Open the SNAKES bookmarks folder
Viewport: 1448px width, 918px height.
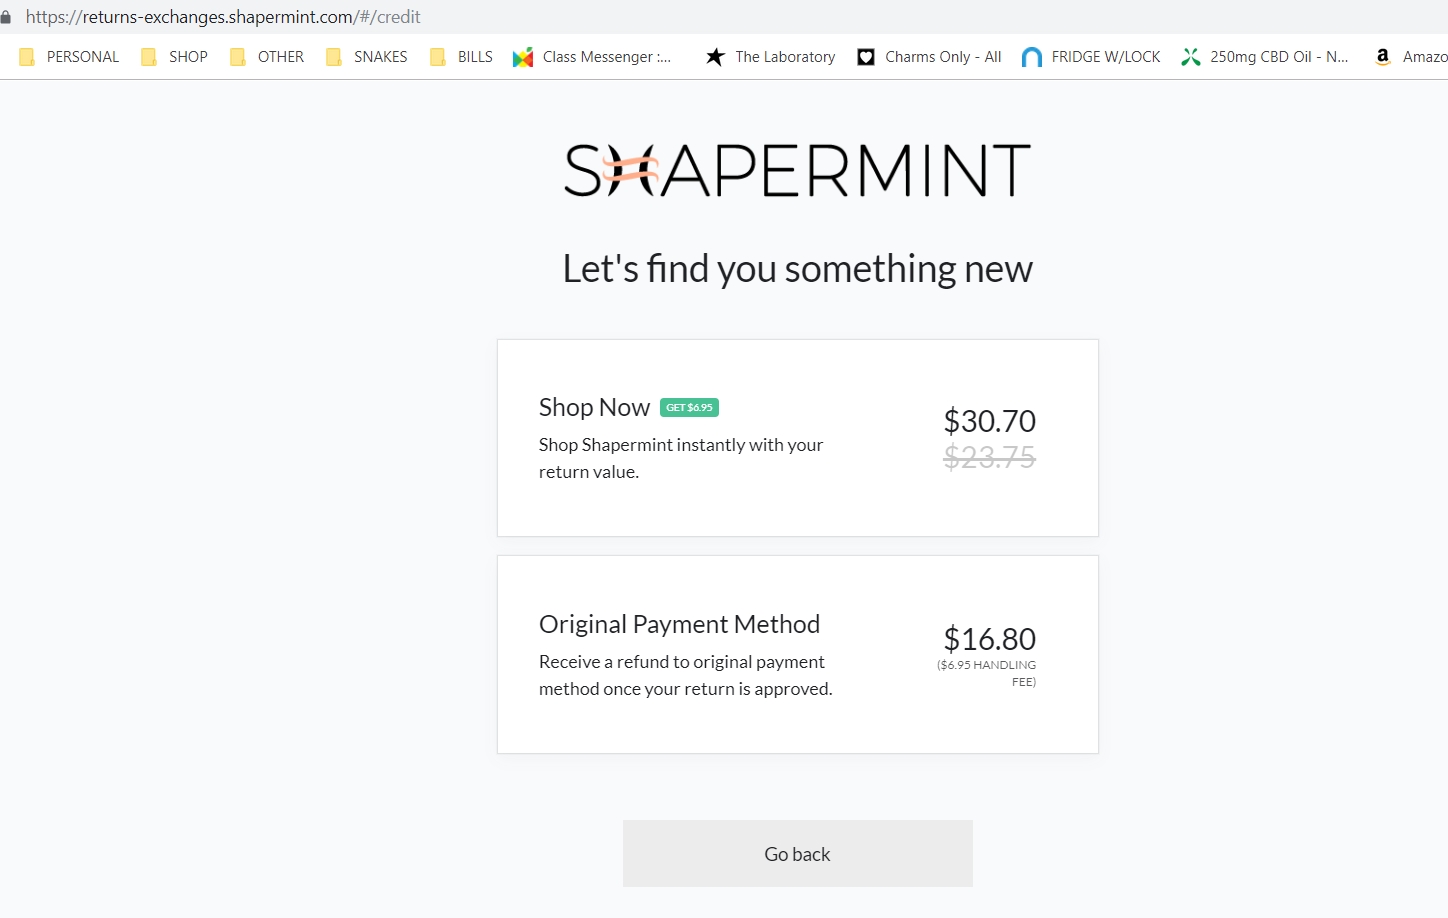coord(366,57)
